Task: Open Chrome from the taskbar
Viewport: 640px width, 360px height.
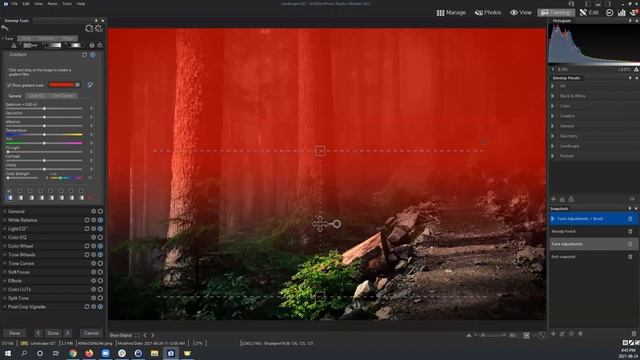Action: point(73,353)
